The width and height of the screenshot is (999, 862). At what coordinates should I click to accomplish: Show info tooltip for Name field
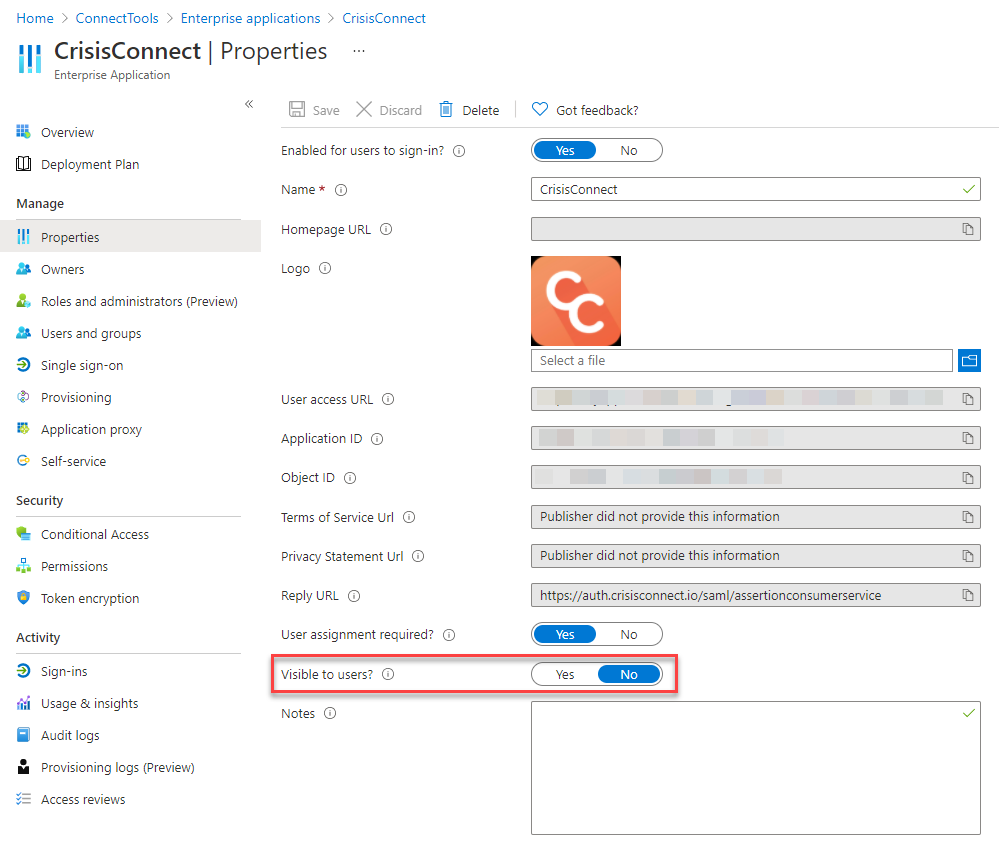(341, 190)
